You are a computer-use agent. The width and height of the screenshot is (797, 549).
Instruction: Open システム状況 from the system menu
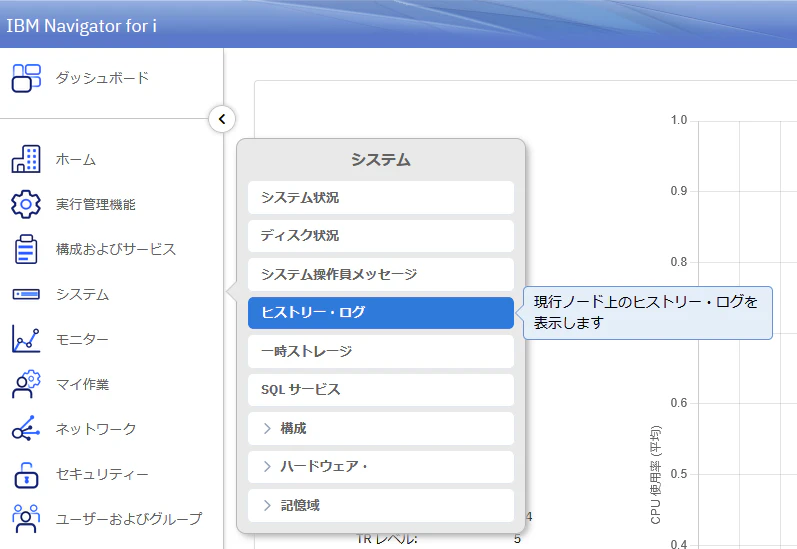(381, 197)
